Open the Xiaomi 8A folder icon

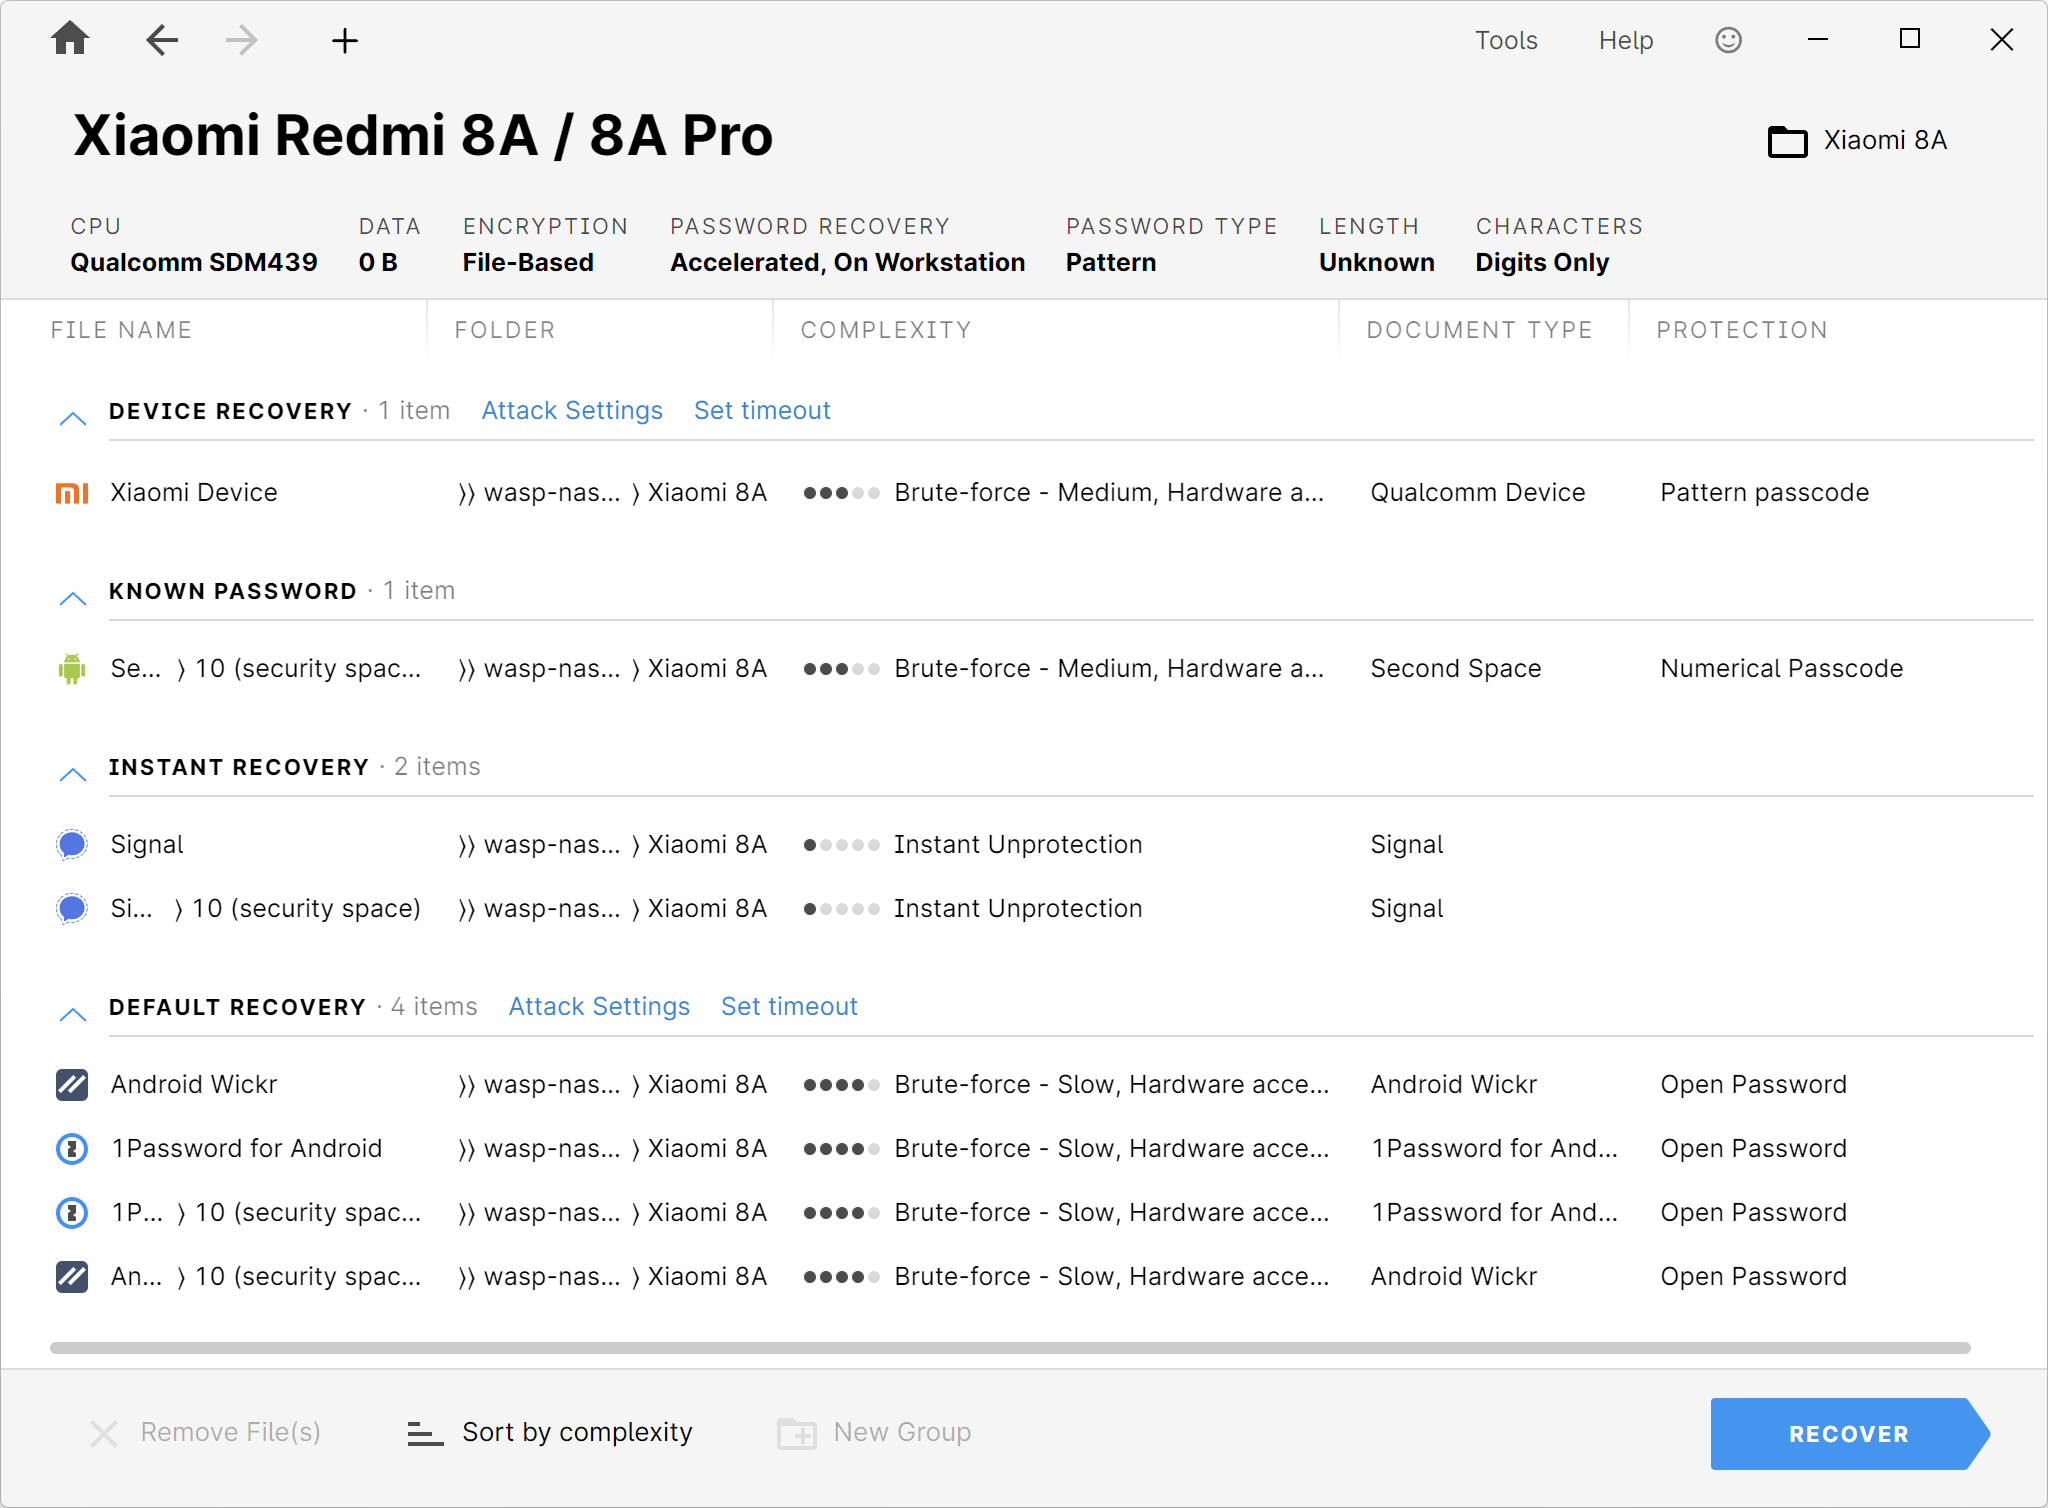pyautogui.click(x=1788, y=141)
